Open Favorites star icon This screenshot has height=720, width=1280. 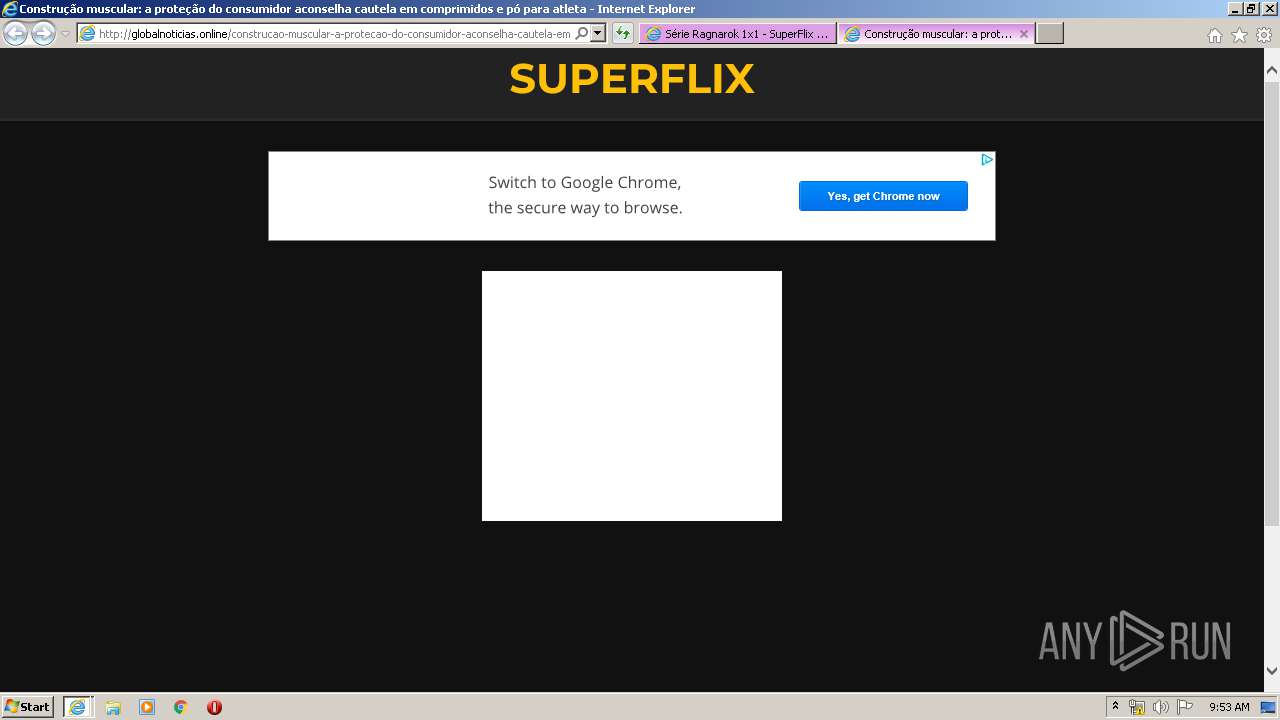point(1239,35)
